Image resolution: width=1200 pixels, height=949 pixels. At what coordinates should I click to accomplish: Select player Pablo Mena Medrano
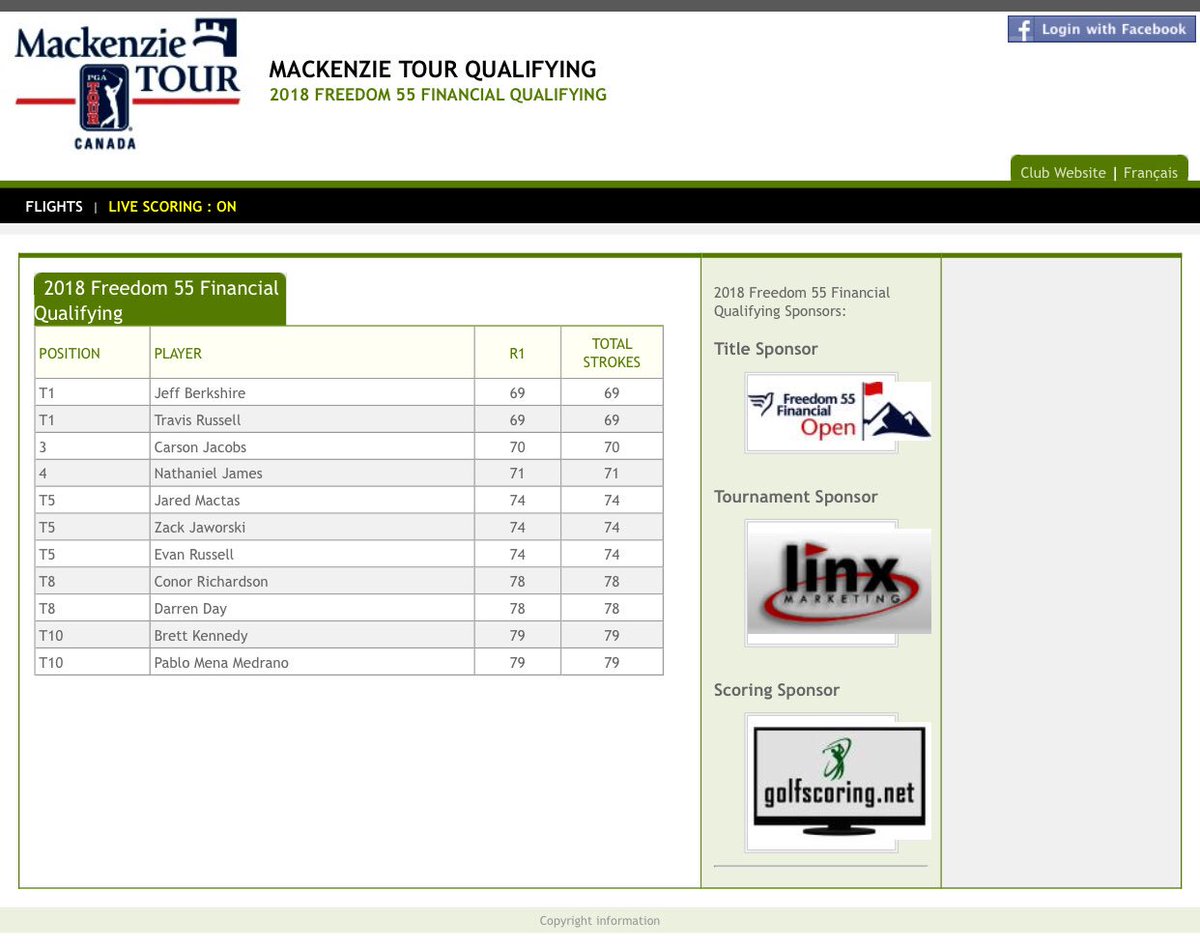(221, 662)
